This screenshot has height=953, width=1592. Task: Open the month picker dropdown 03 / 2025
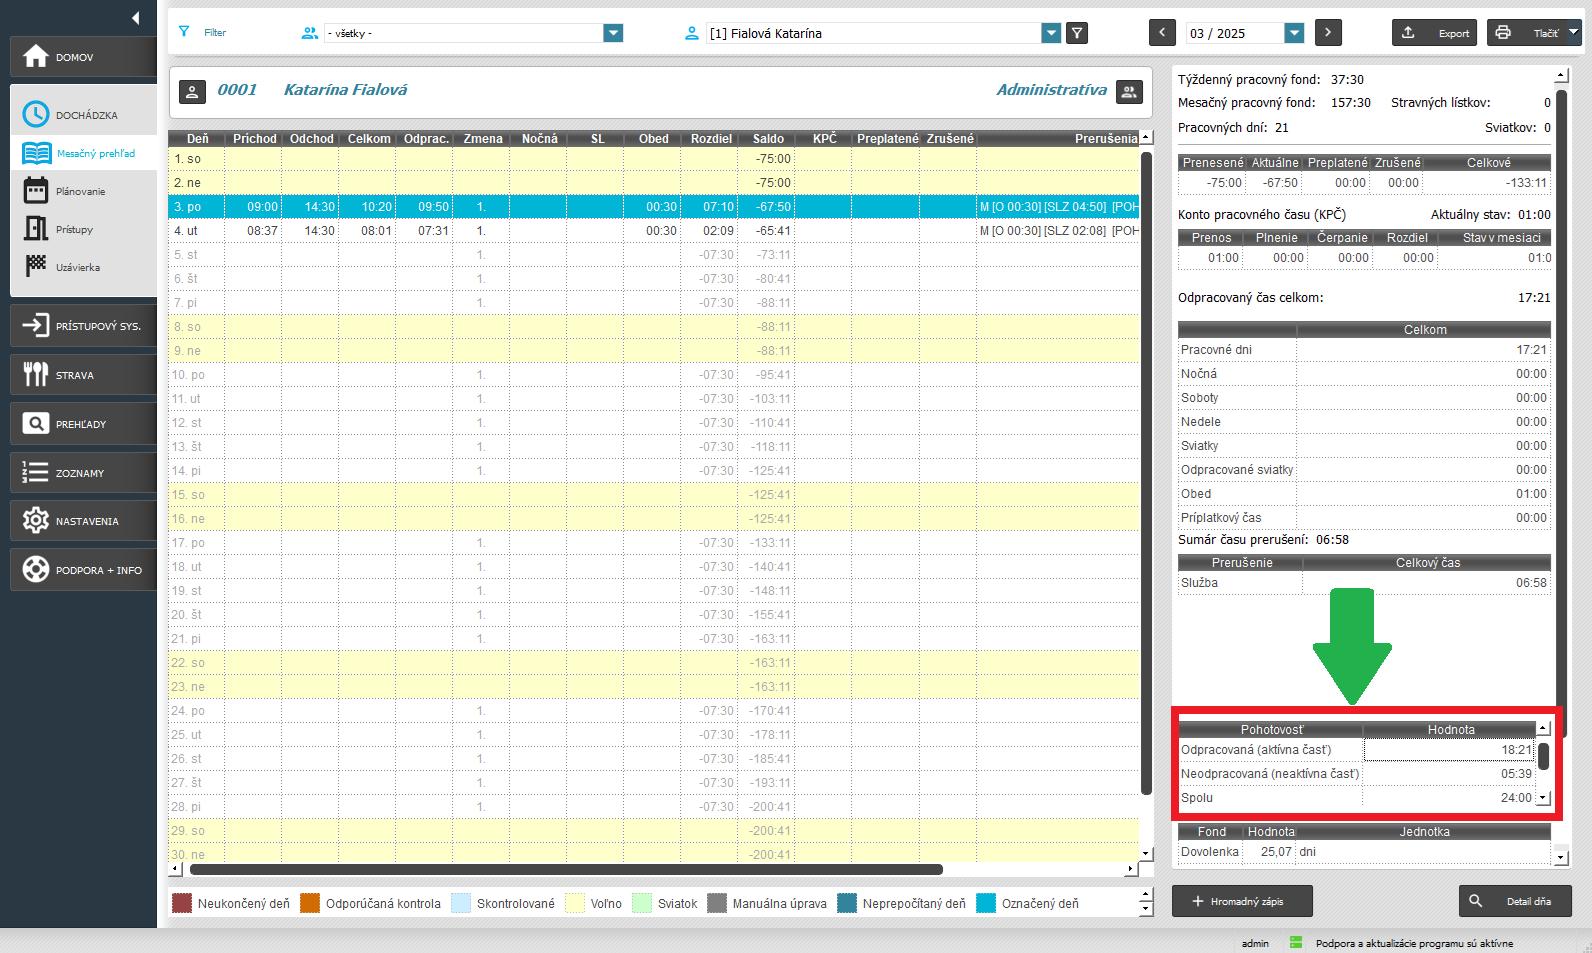(x=1294, y=33)
